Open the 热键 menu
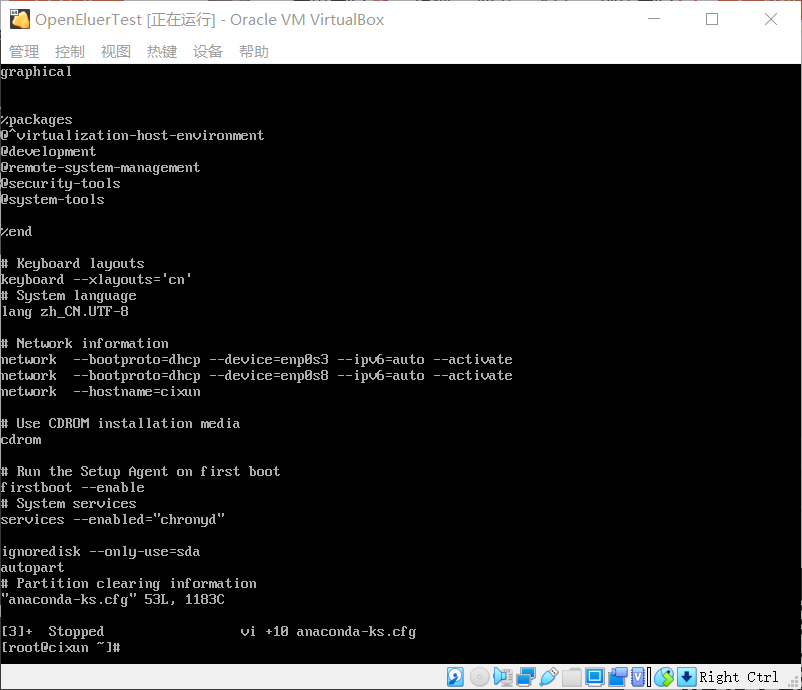The width and height of the screenshot is (802, 690). 162,52
